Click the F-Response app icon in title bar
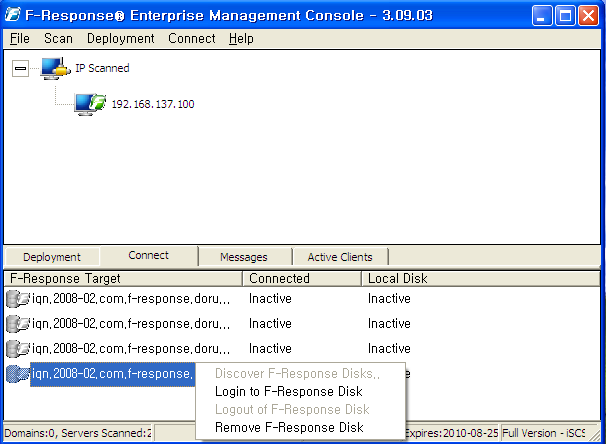 point(12,15)
